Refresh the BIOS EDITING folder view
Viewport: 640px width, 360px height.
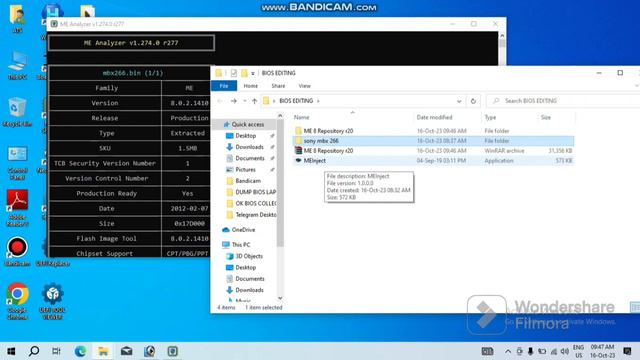click(473, 101)
